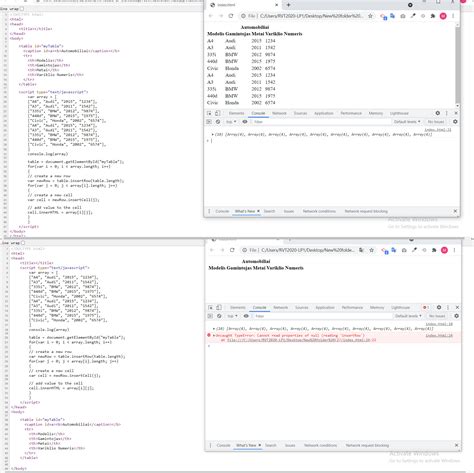Click the site info icon in the upper address bar

point(243,16)
